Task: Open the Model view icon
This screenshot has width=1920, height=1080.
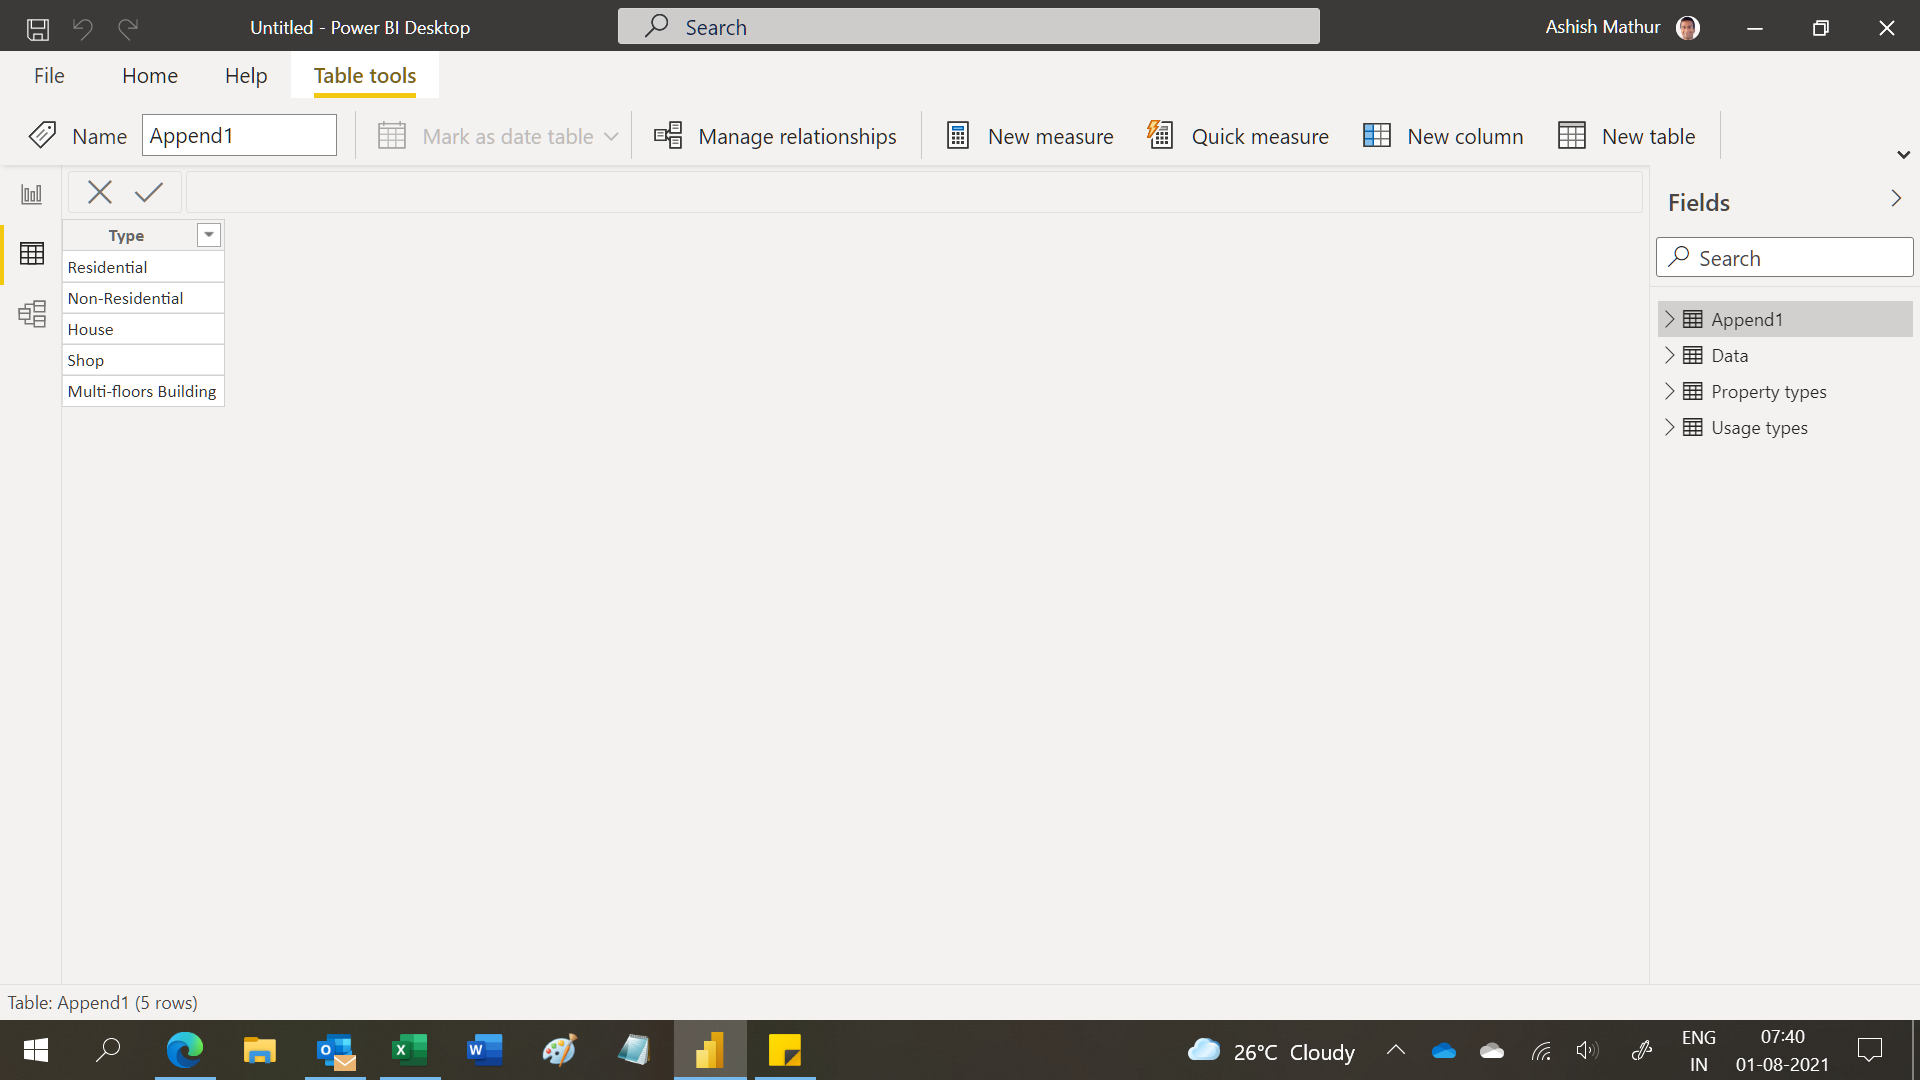Action: pyautogui.click(x=32, y=314)
